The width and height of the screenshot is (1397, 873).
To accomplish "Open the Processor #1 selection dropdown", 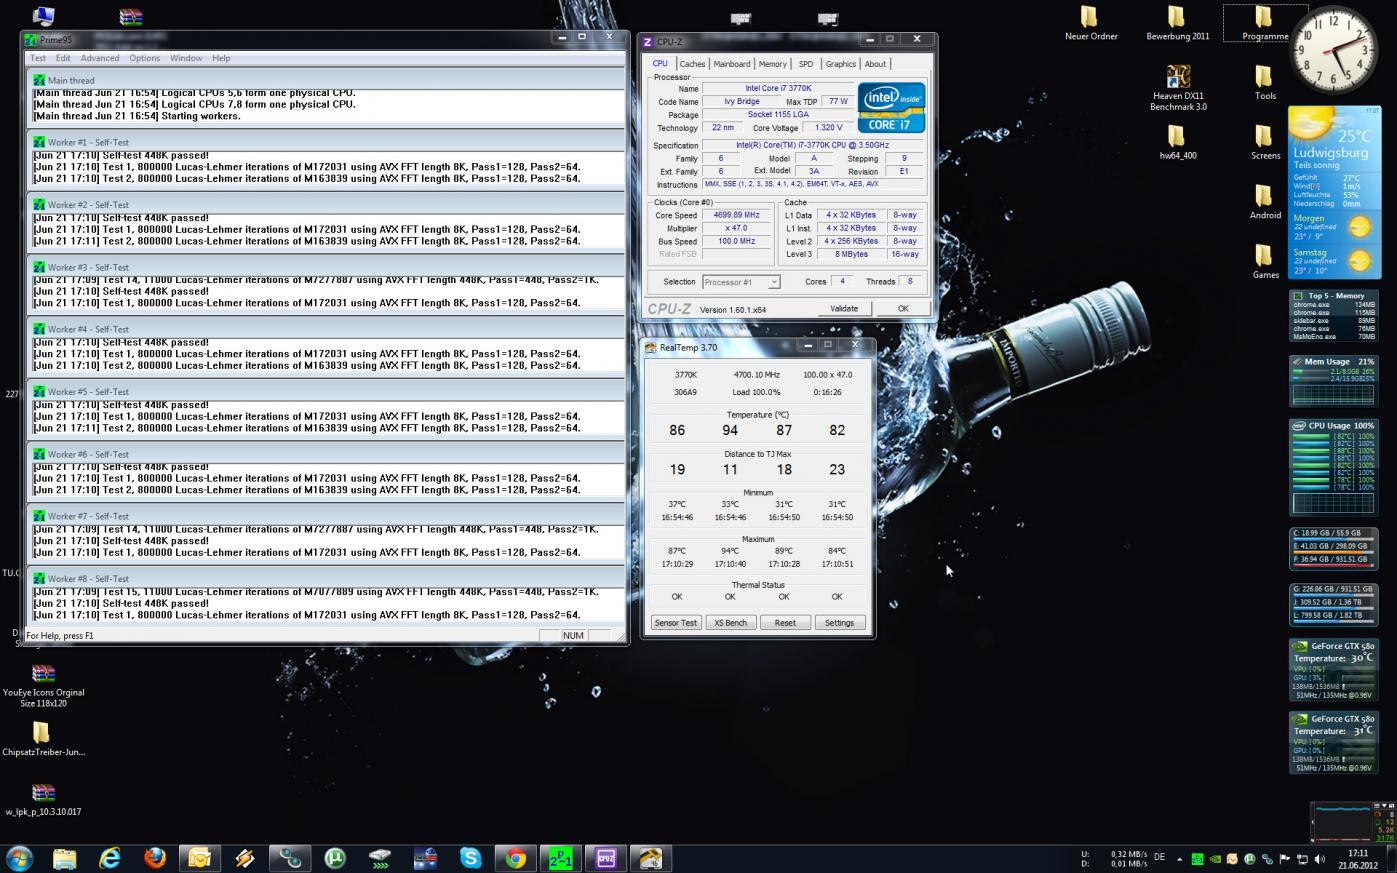I will tap(741, 282).
